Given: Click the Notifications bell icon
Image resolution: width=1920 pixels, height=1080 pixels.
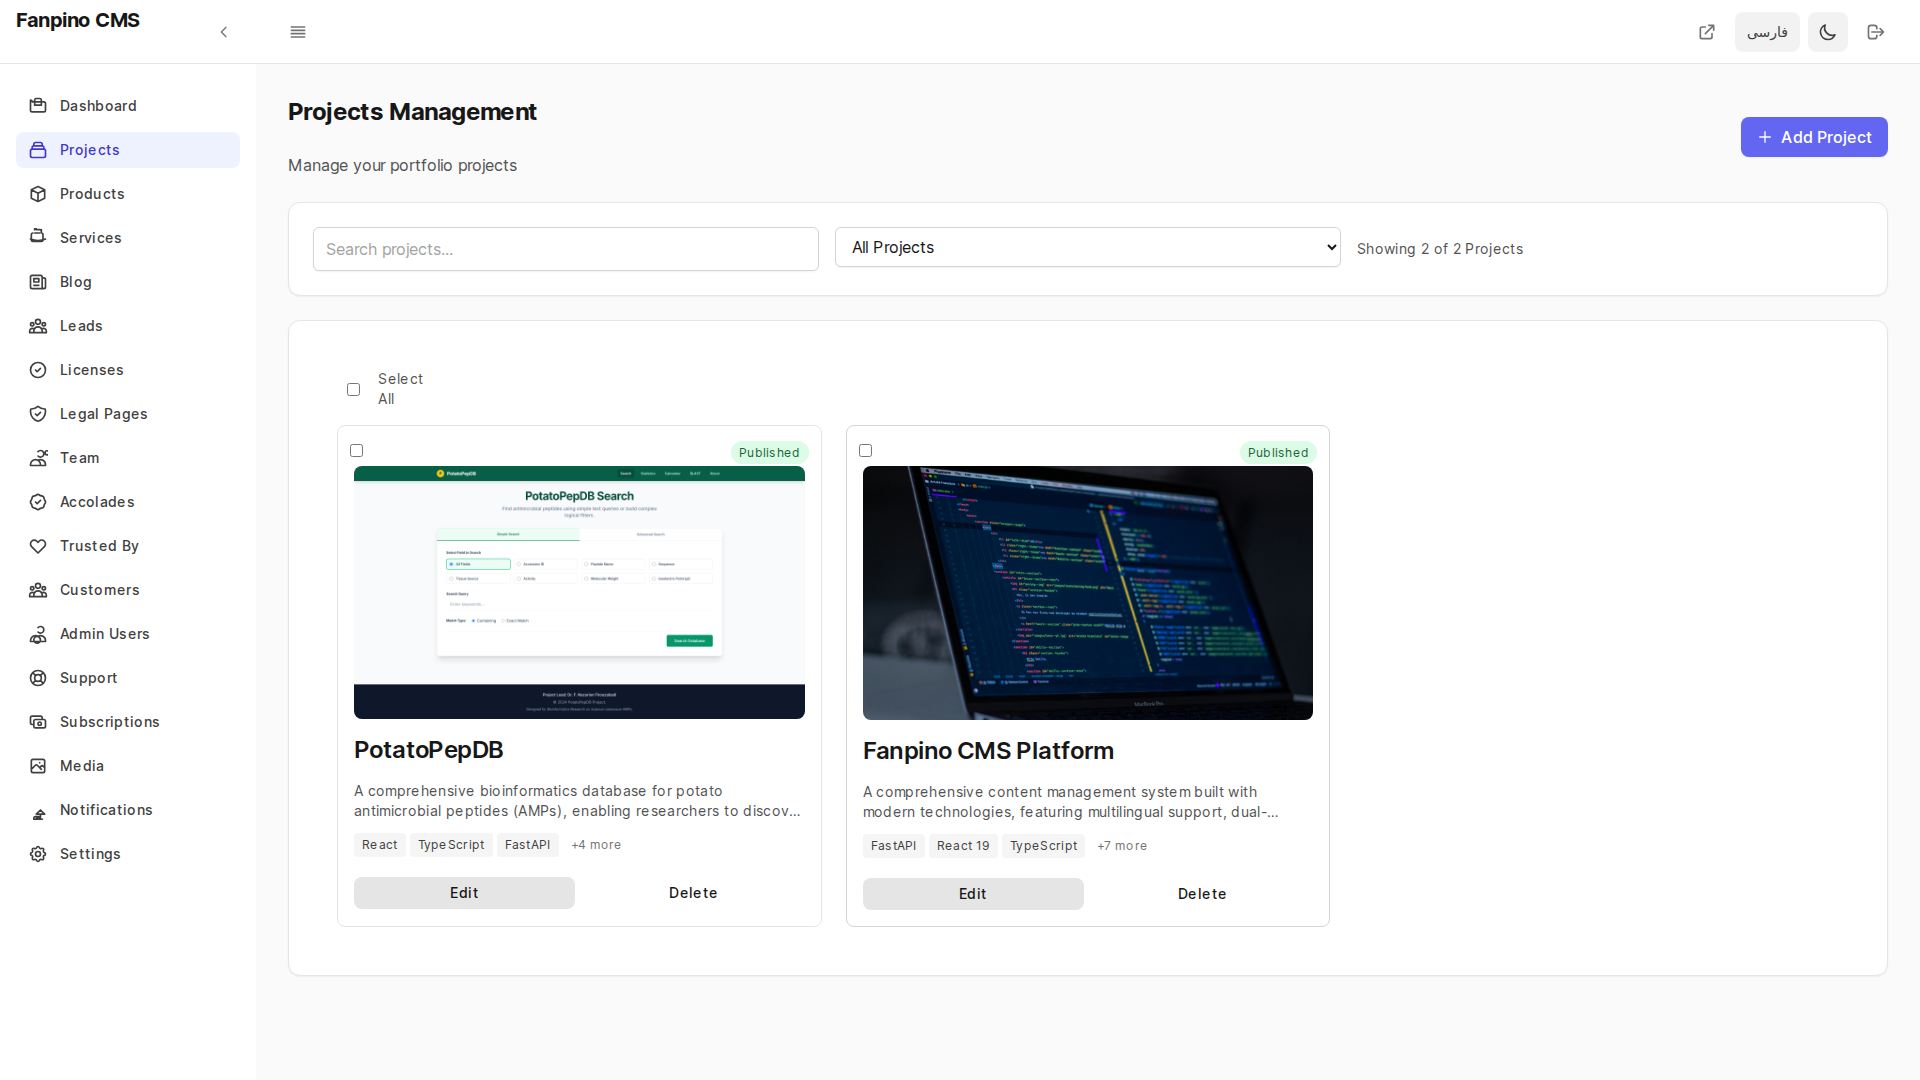Looking at the screenshot, I should (38, 814).
